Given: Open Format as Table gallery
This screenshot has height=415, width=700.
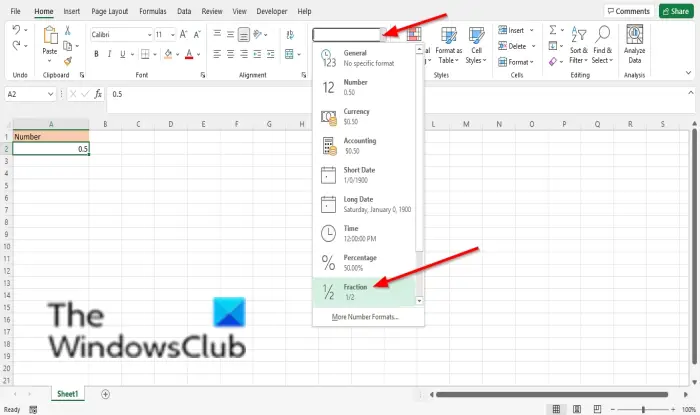Looking at the screenshot, I should (449, 46).
